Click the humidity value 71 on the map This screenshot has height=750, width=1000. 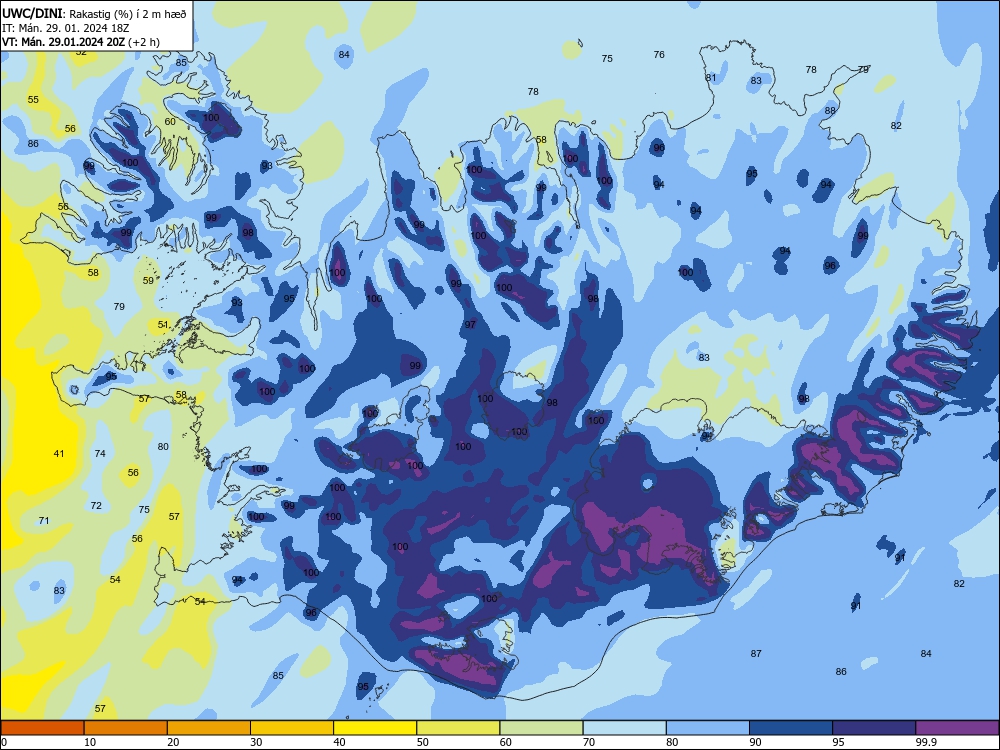(x=43, y=520)
